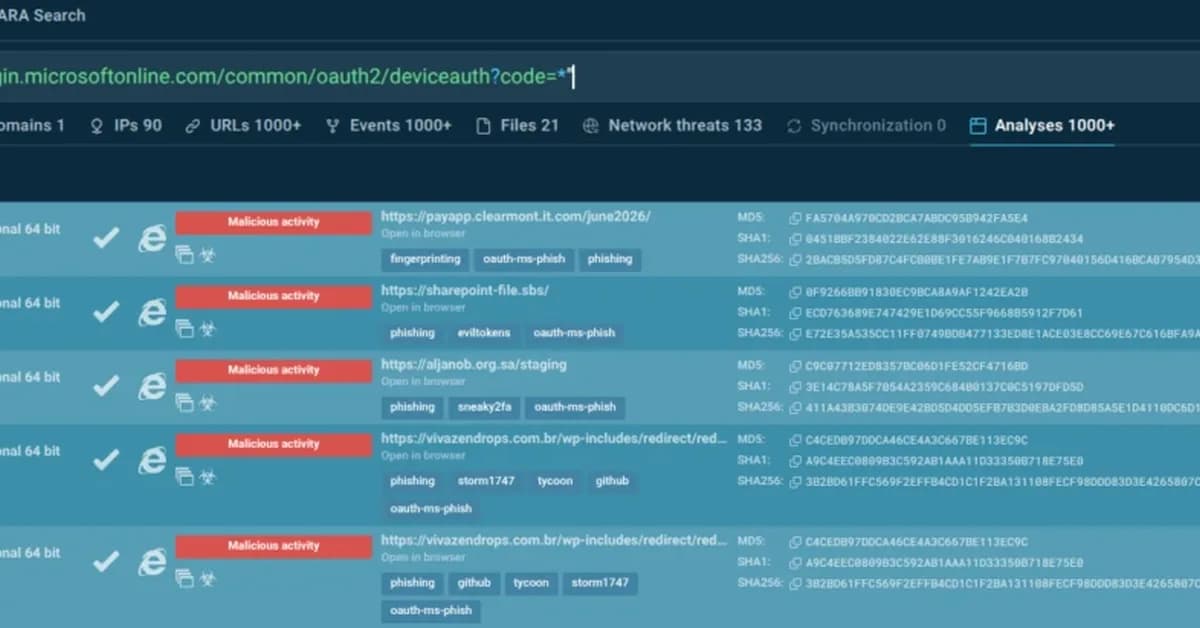
Task: Open the https://sharepoint-file.sbs/ analysis link
Action: point(465,290)
